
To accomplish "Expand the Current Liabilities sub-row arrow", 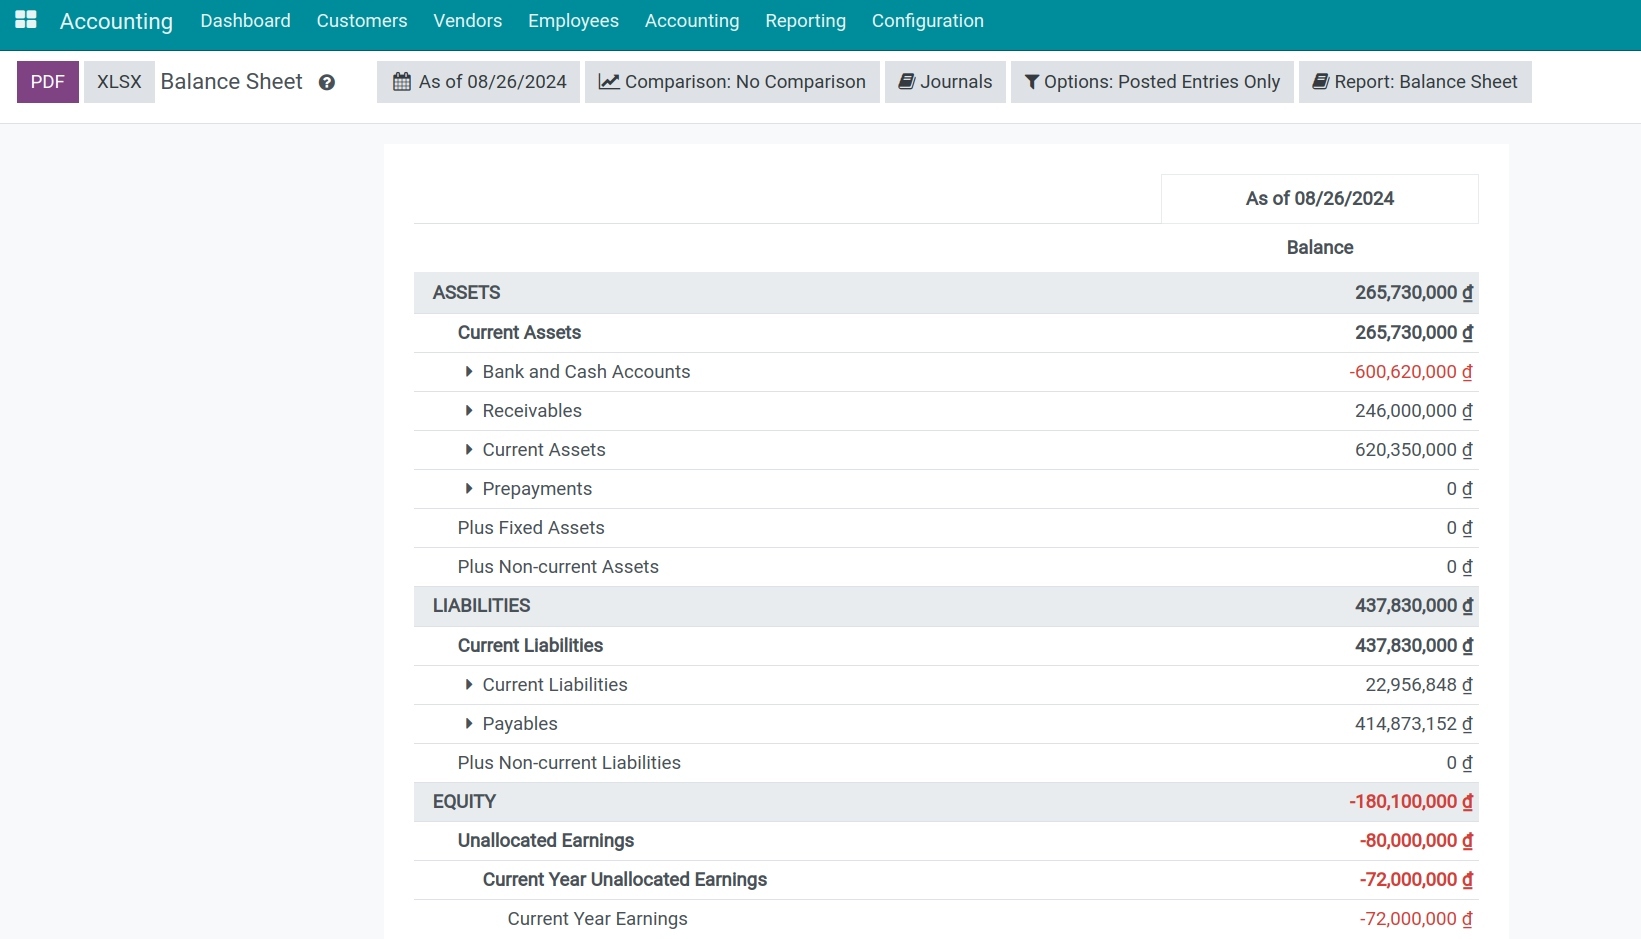I will [x=468, y=685].
